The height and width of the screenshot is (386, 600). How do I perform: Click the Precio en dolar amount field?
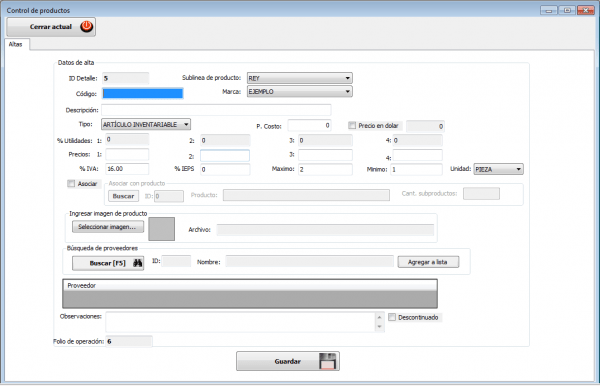click(x=425, y=126)
